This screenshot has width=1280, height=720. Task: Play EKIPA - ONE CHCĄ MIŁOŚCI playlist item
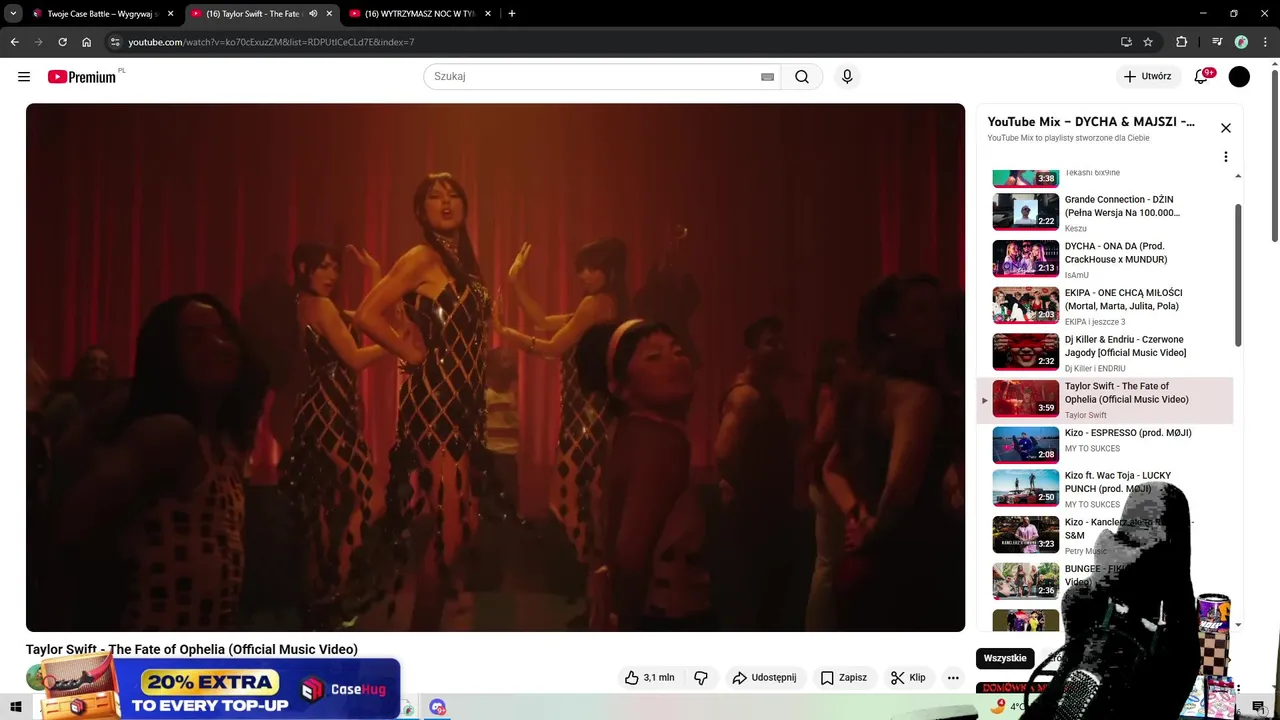click(x=1107, y=306)
